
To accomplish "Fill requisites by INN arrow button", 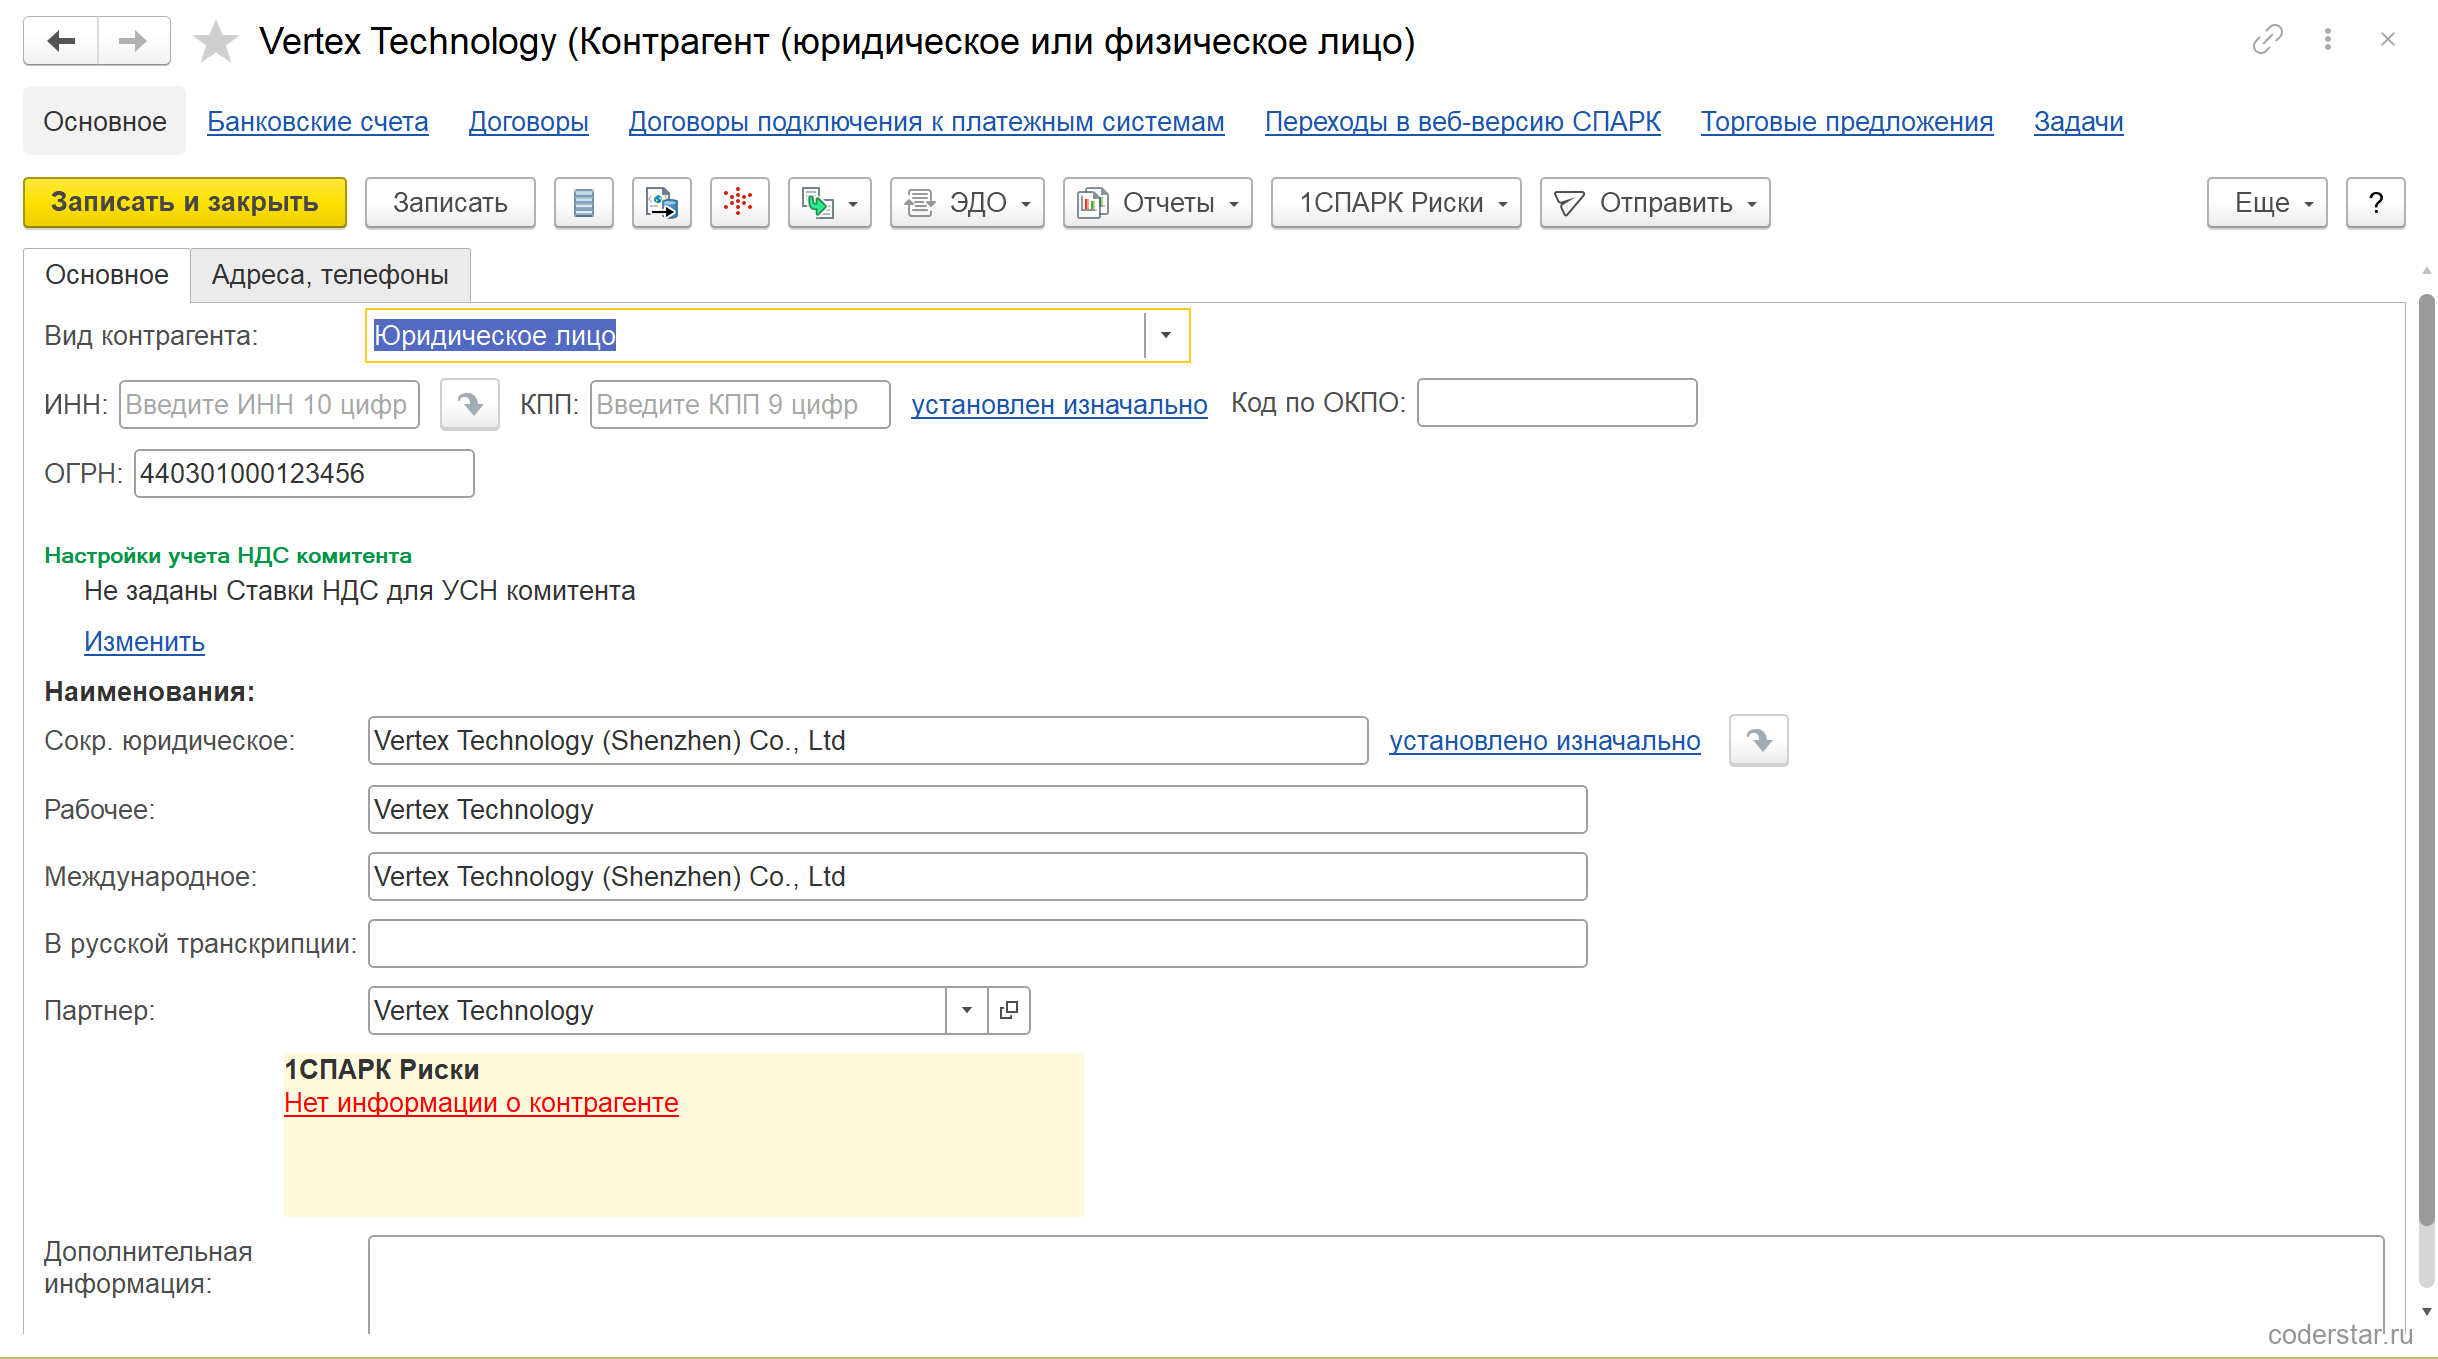I will 470,405.
